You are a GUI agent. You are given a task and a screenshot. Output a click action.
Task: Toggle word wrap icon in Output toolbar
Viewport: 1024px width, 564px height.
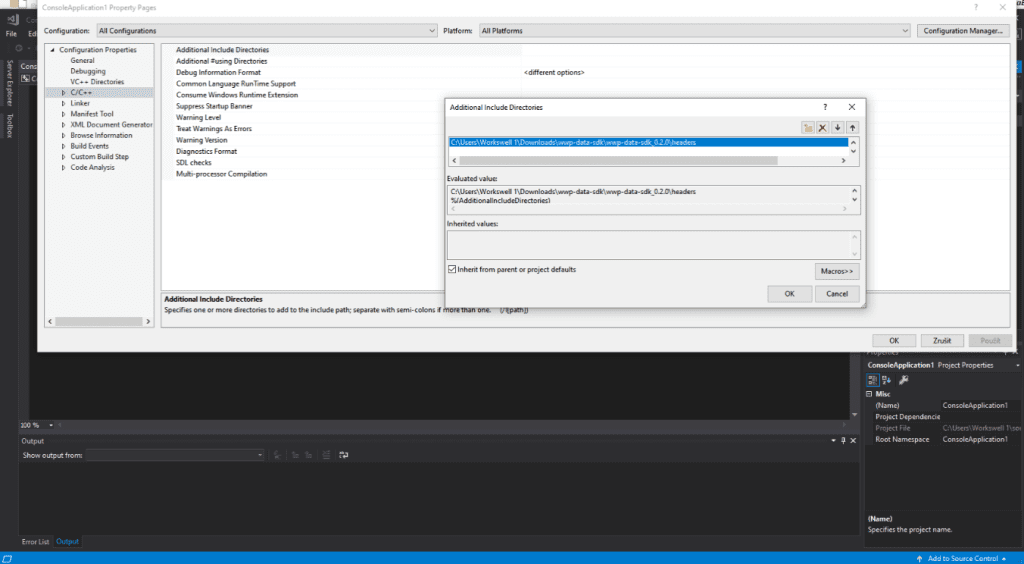point(343,455)
